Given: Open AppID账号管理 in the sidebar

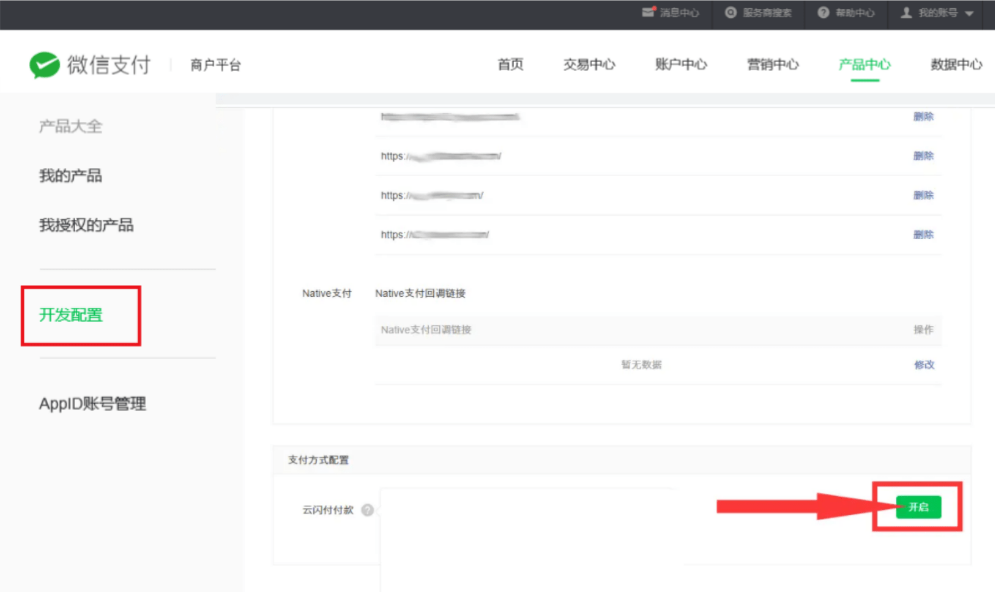Looking at the screenshot, I should point(92,404).
